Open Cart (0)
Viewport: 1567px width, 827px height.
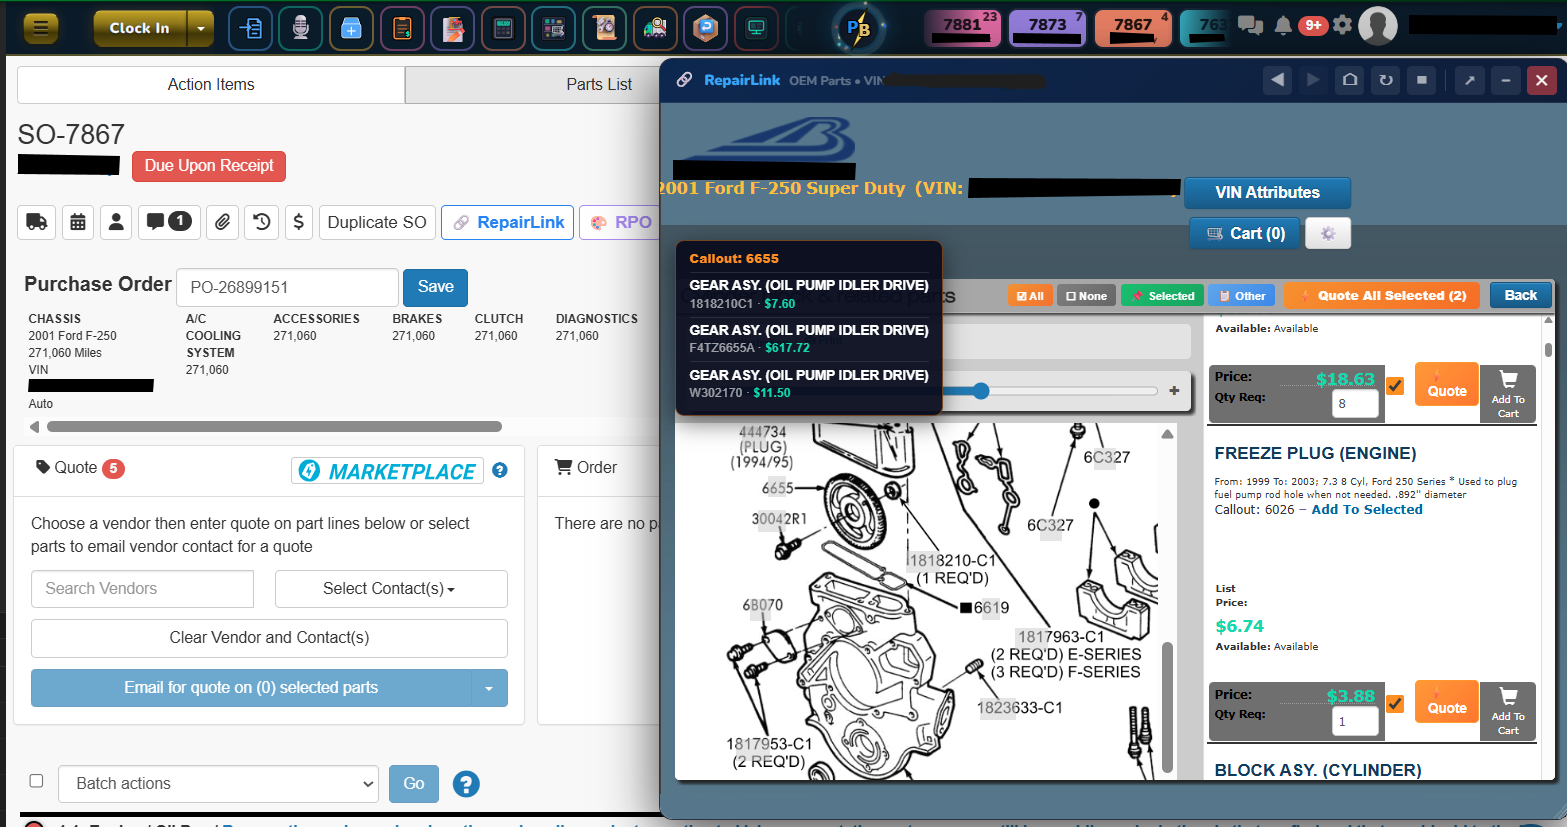tap(1245, 233)
